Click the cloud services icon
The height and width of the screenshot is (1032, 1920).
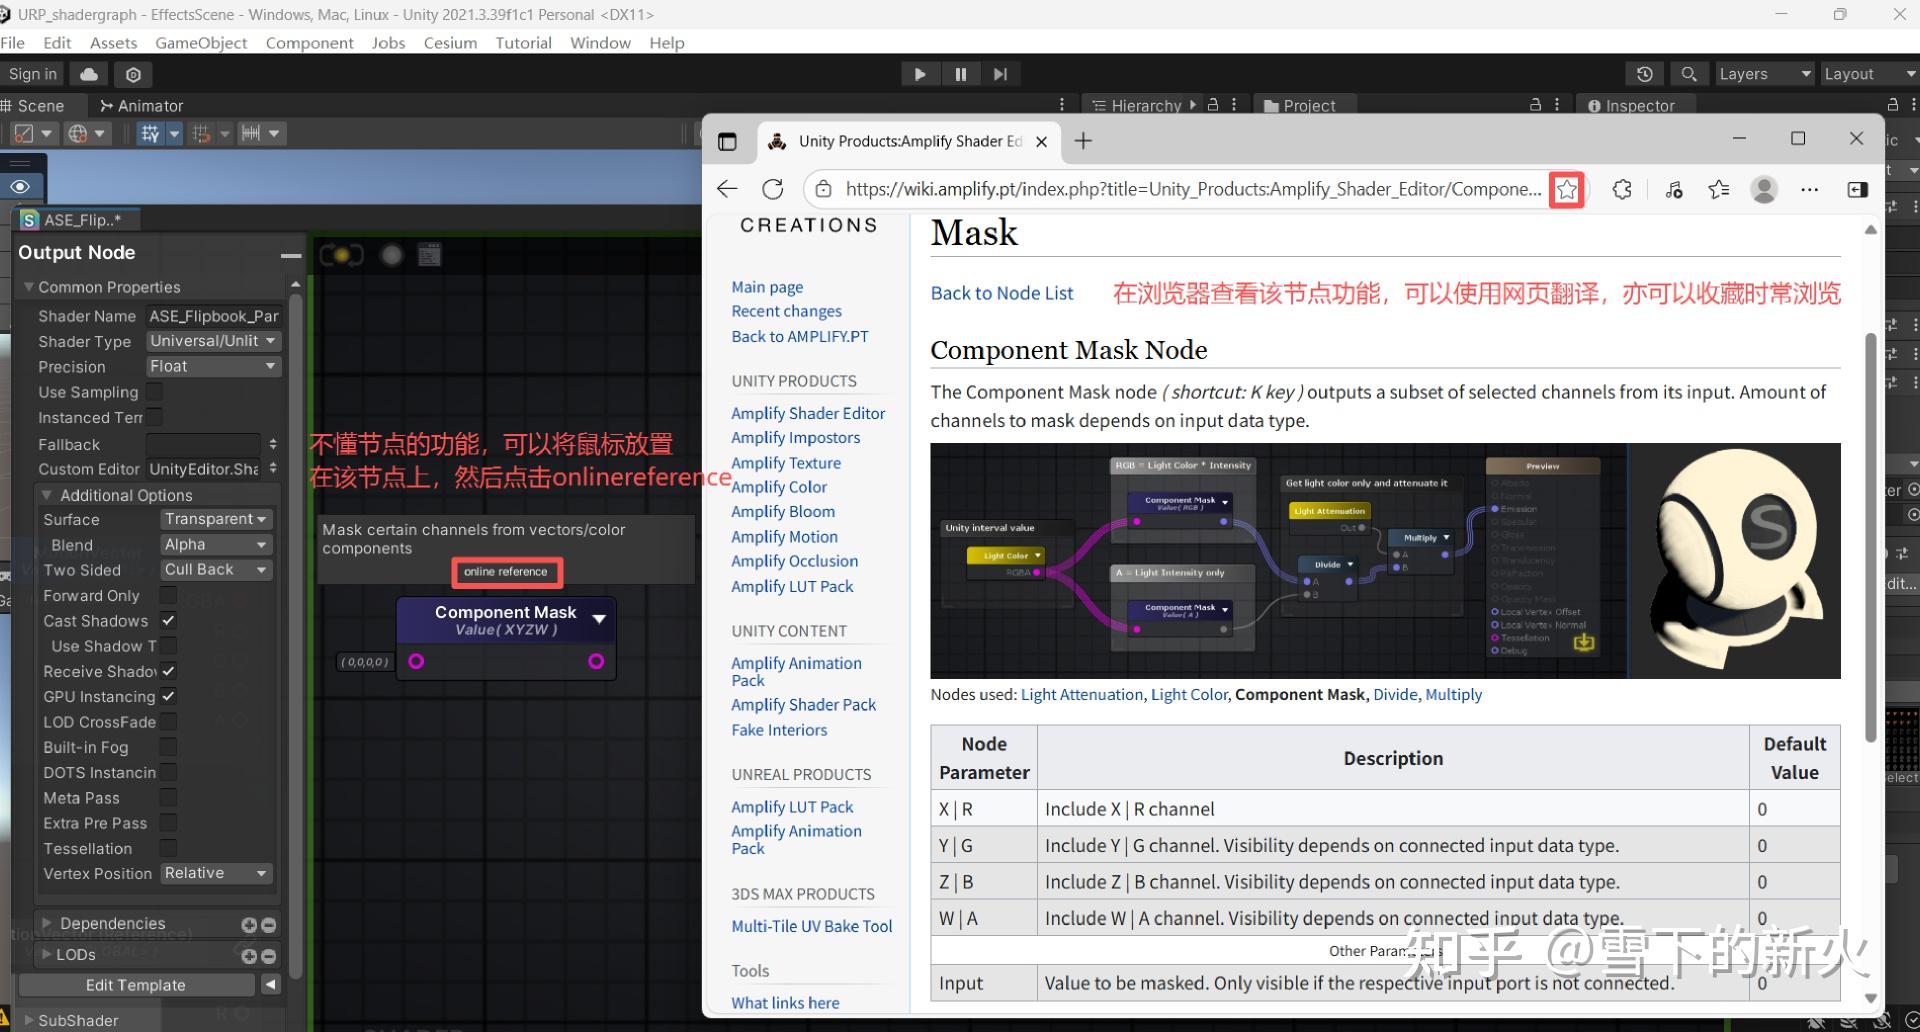[89, 74]
